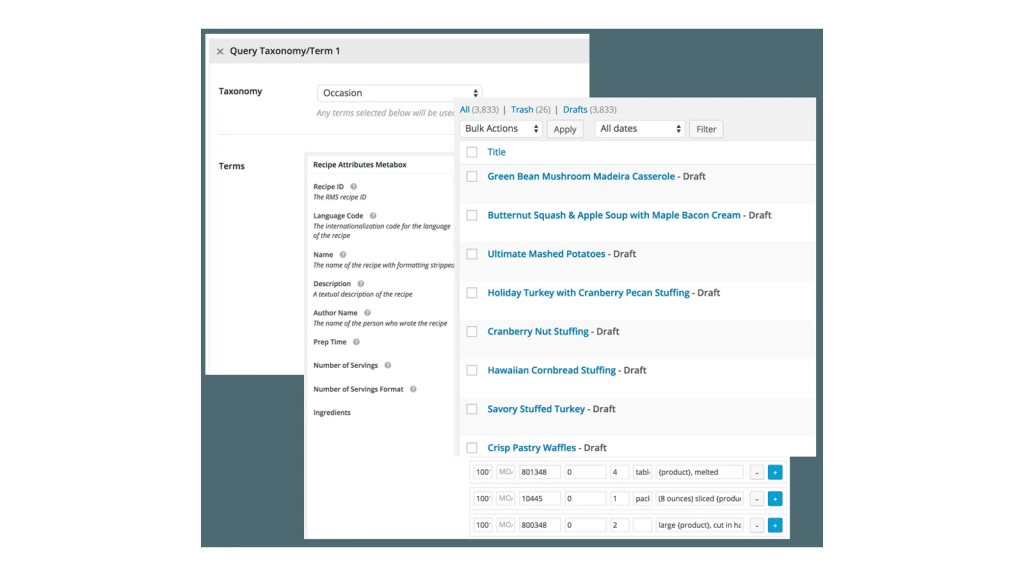Click the Recipe Attributes Metabox heading
Viewport: 1024px width, 576px height.
tap(360, 165)
